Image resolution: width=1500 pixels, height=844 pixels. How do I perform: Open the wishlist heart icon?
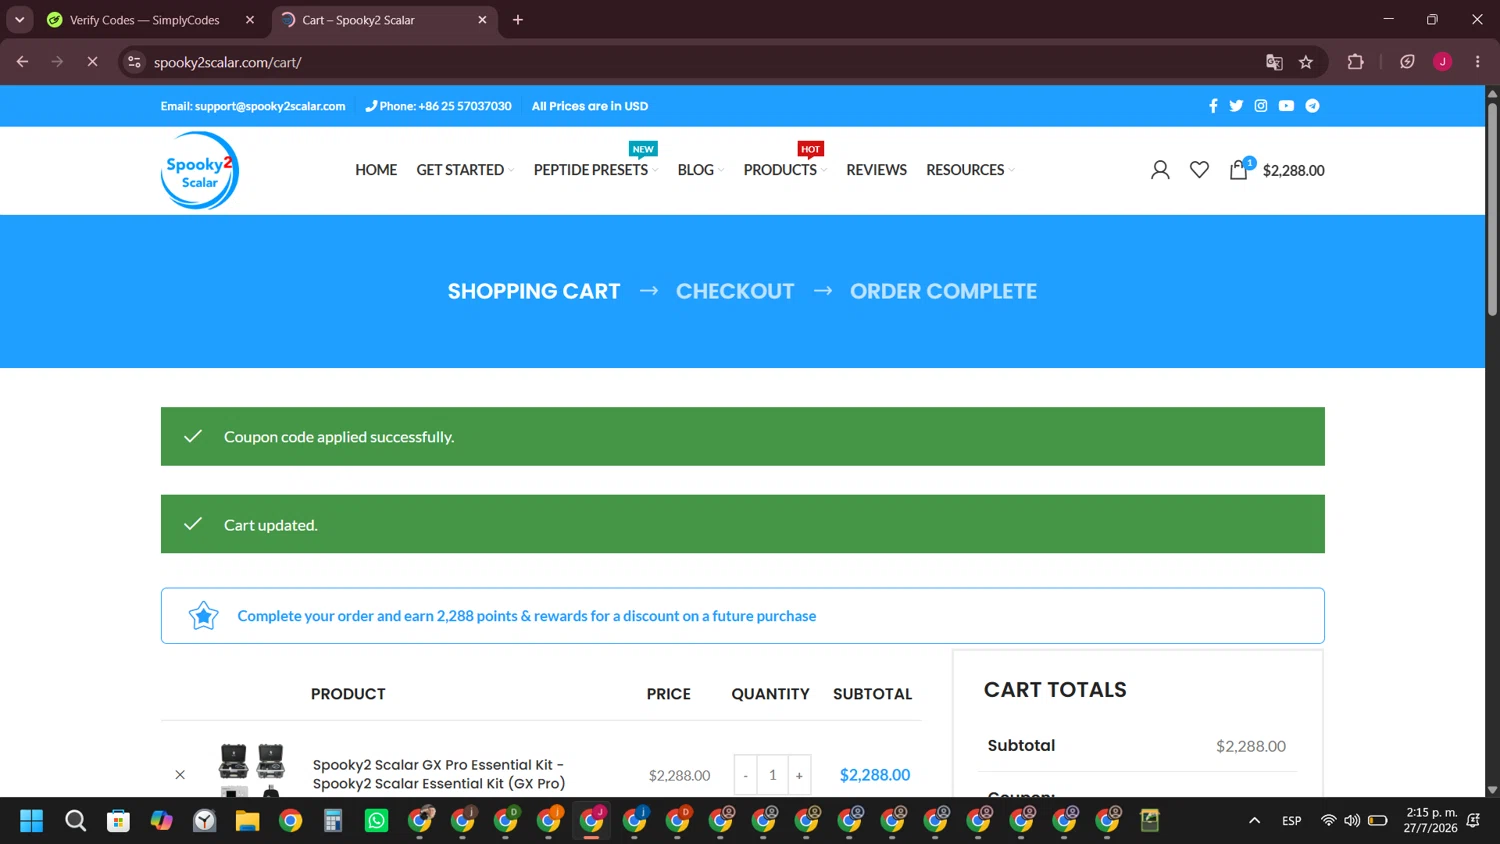point(1199,170)
